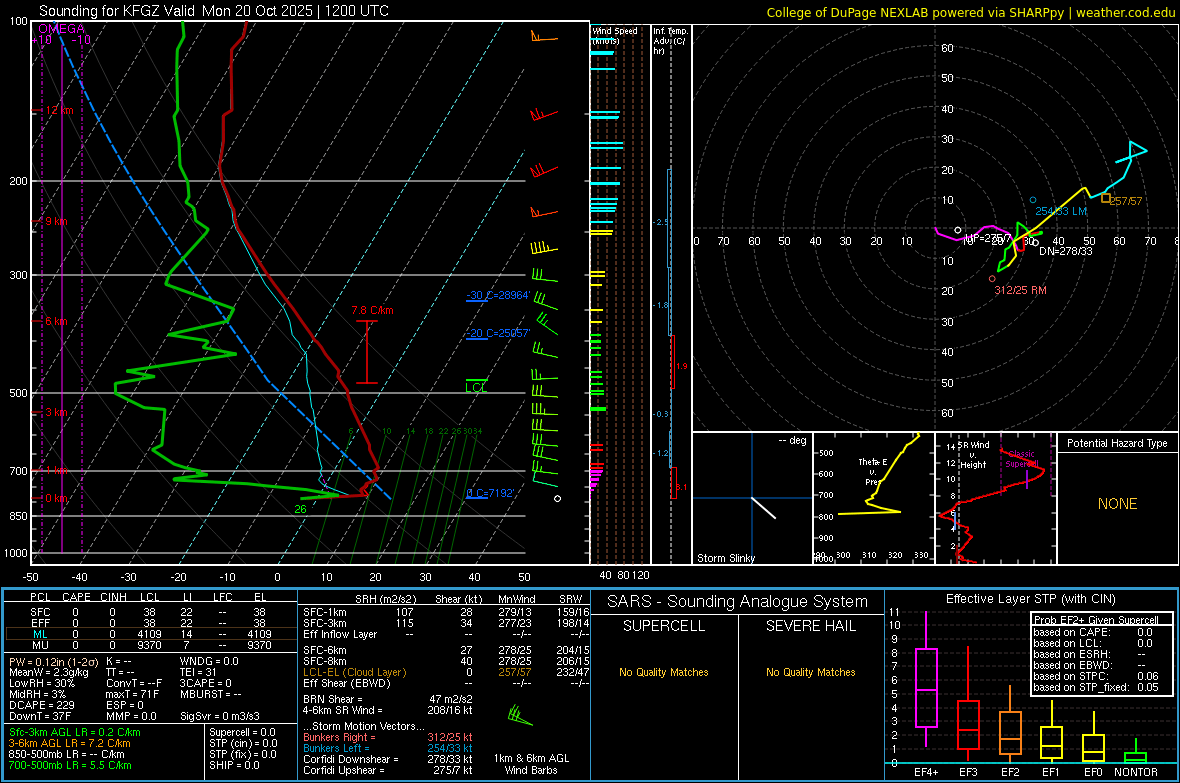The width and height of the screenshot is (1180, 783).
Task: Select the 700-500mb LR = 5.5 C/km line
Action: (x=69, y=765)
